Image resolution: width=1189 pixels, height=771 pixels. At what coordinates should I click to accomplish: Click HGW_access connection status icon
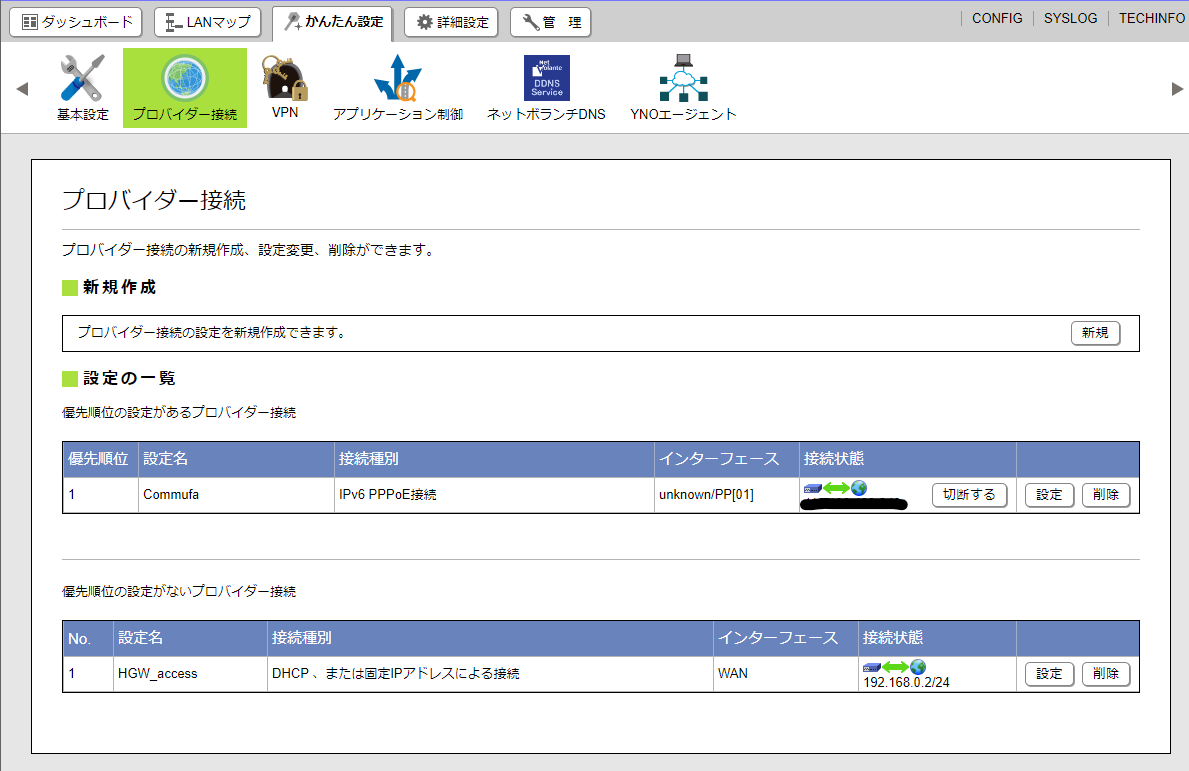click(x=895, y=667)
